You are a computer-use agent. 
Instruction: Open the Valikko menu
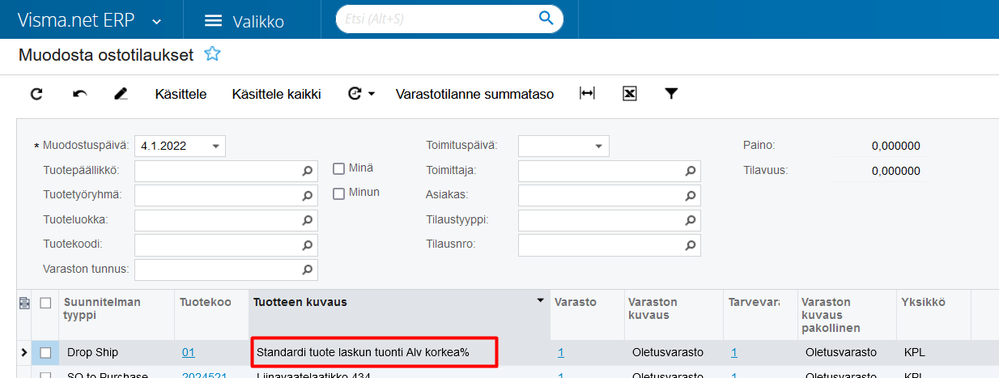tap(244, 21)
